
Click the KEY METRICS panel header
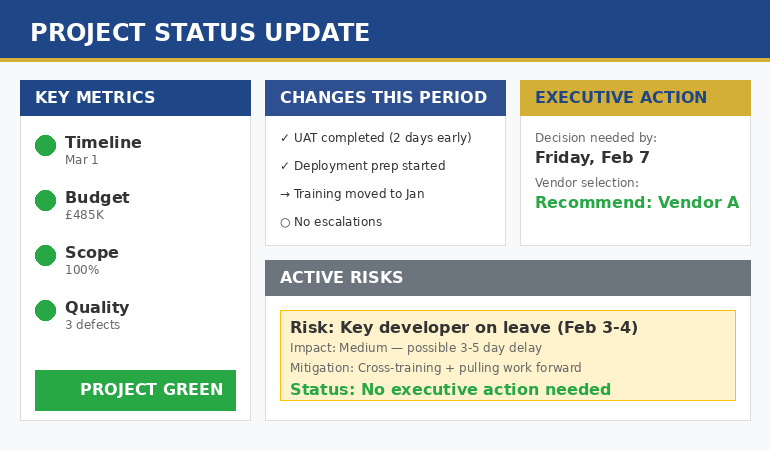[135, 98]
